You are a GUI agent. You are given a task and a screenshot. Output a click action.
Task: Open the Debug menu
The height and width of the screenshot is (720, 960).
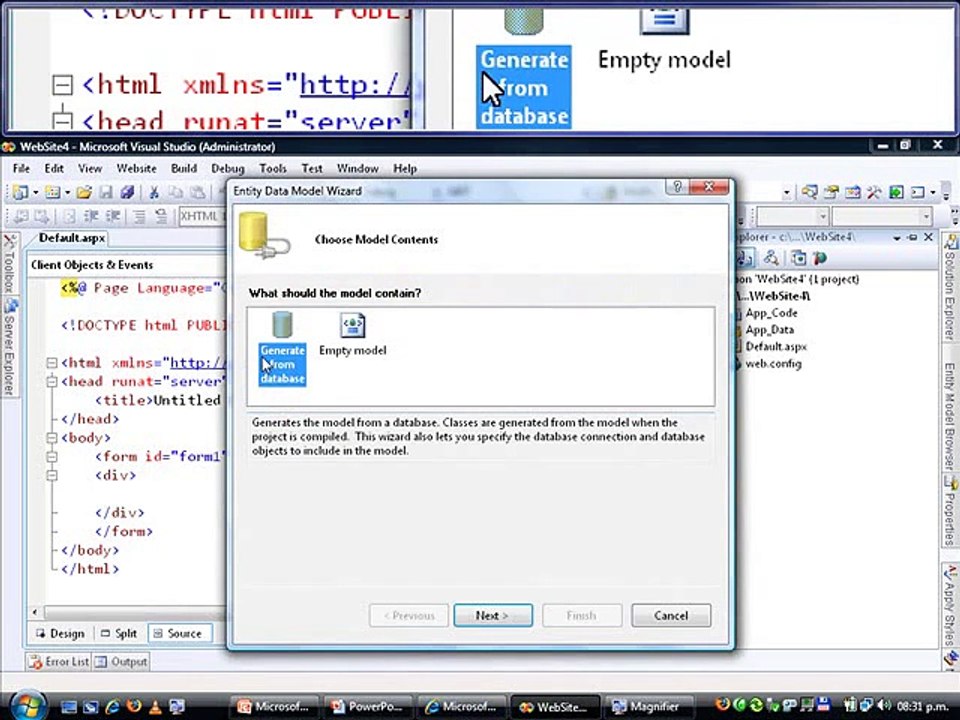228,168
